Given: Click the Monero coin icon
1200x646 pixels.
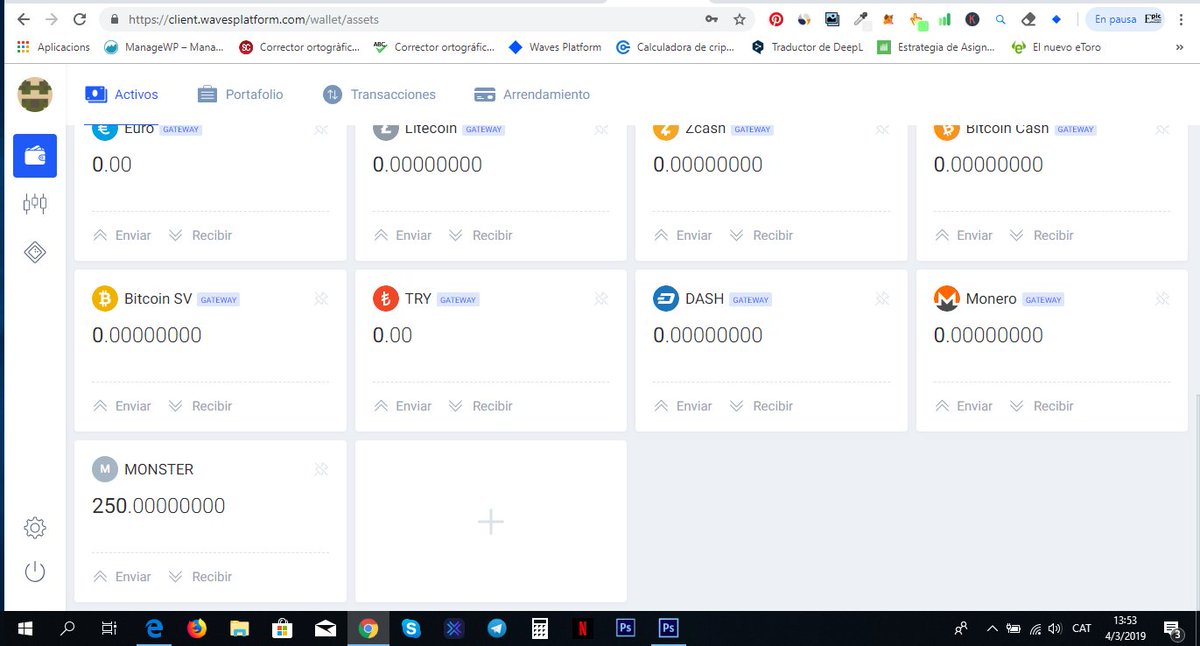Looking at the screenshot, I should pos(946,299).
